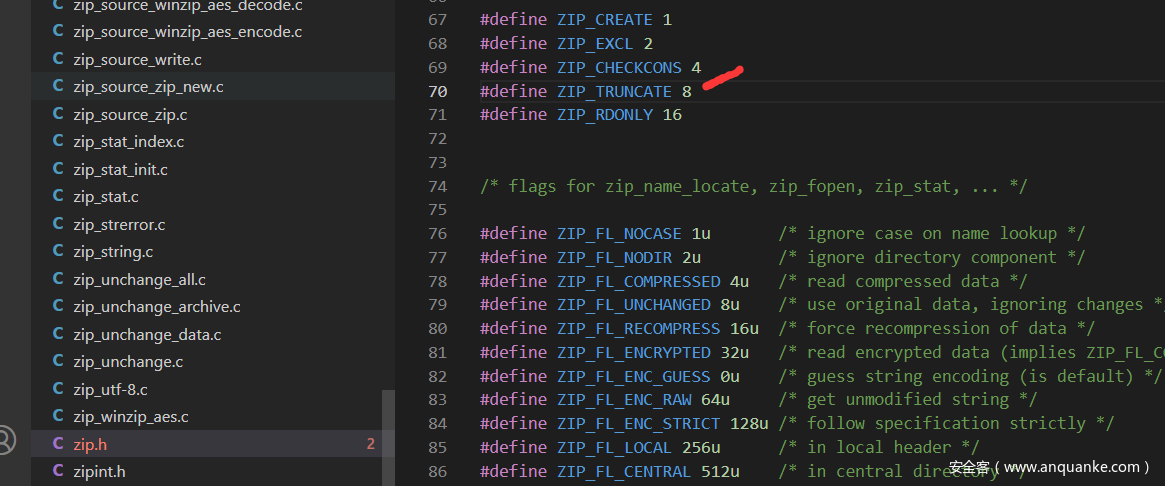This screenshot has height=486, width=1165.
Task: Select zip_stat_index.c in file list
Action: (x=128, y=142)
